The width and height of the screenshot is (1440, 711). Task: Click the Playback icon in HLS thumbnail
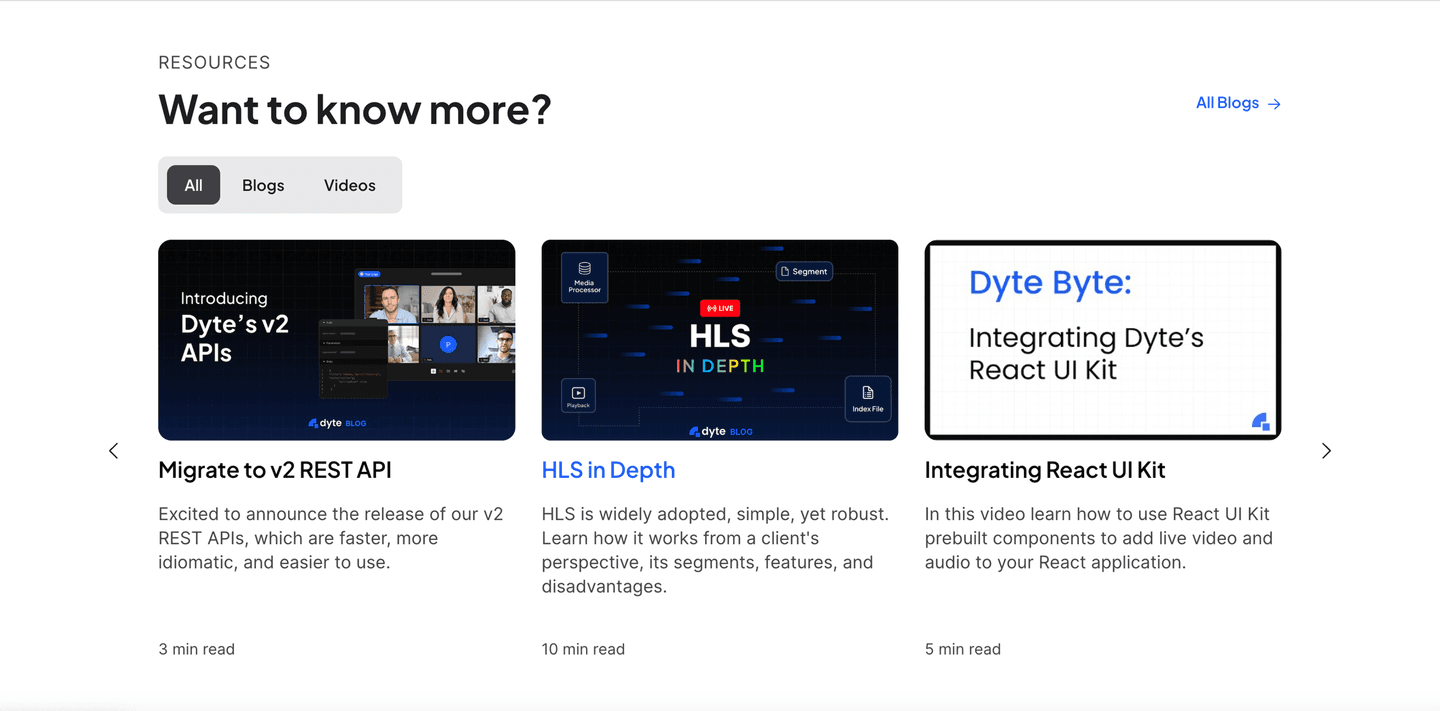[x=578, y=395]
